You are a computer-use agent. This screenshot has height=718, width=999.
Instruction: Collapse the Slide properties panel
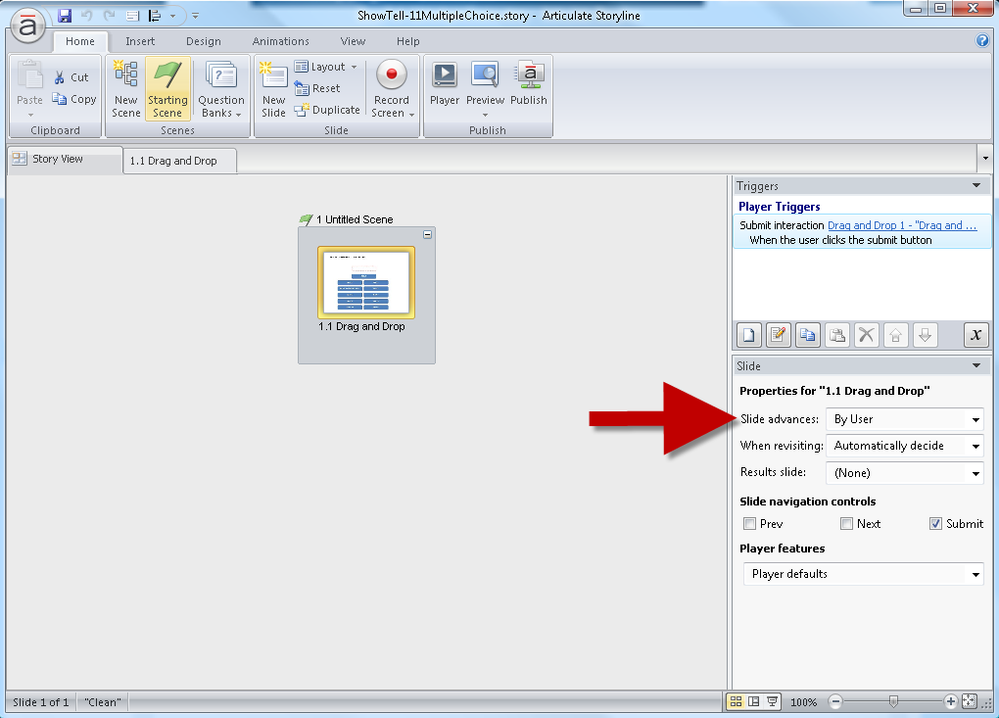976,366
